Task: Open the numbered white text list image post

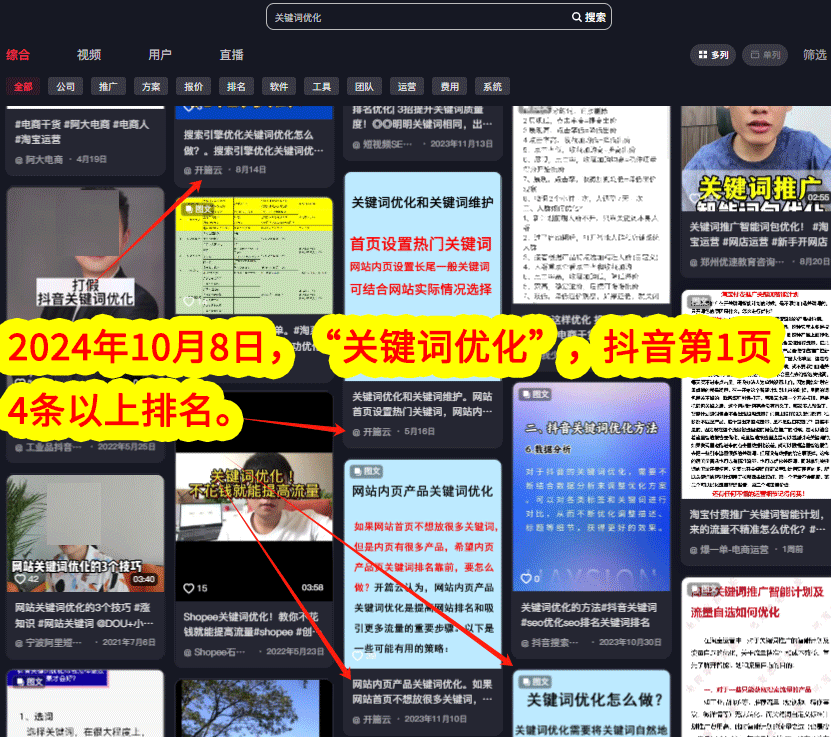Action: coord(591,205)
